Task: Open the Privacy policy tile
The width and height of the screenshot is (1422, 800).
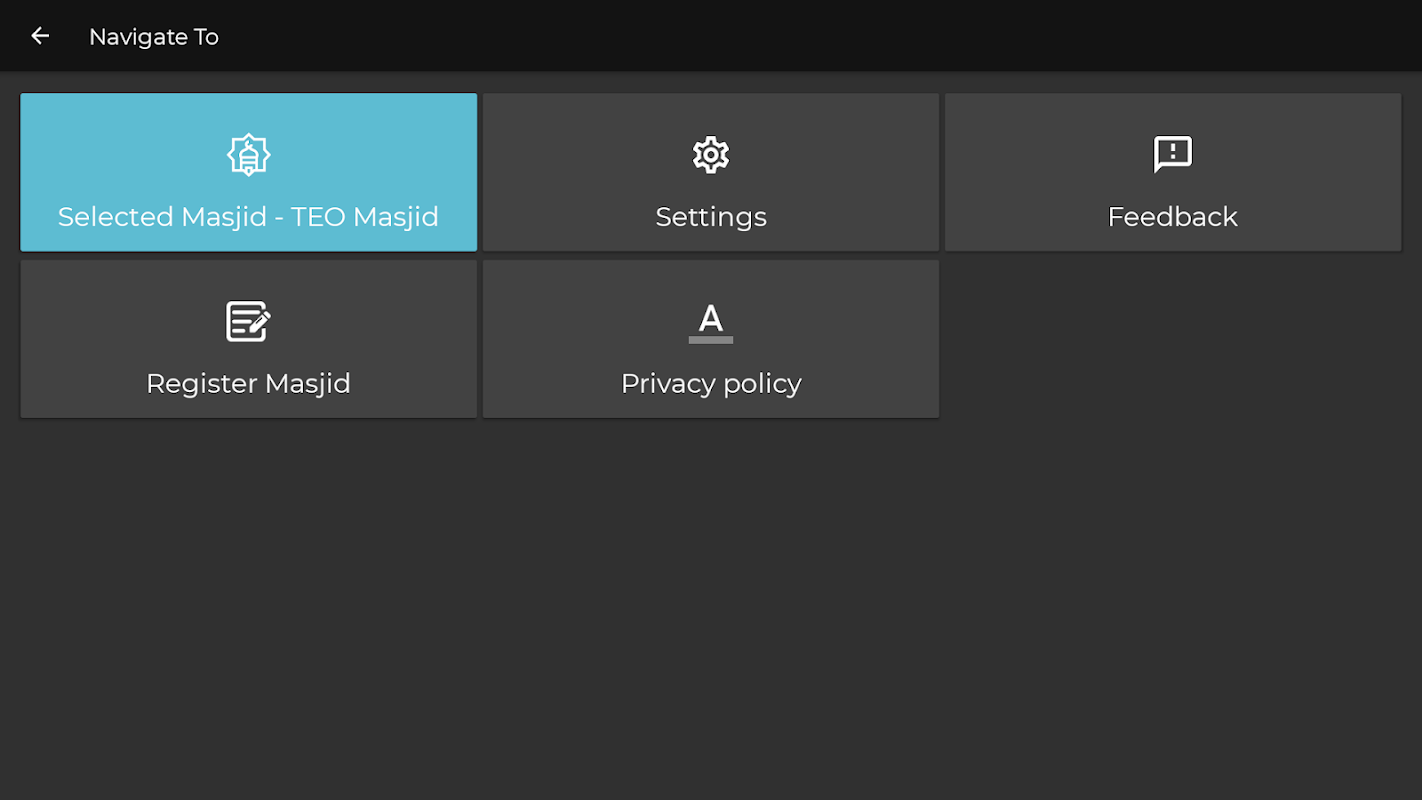Action: [x=711, y=339]
